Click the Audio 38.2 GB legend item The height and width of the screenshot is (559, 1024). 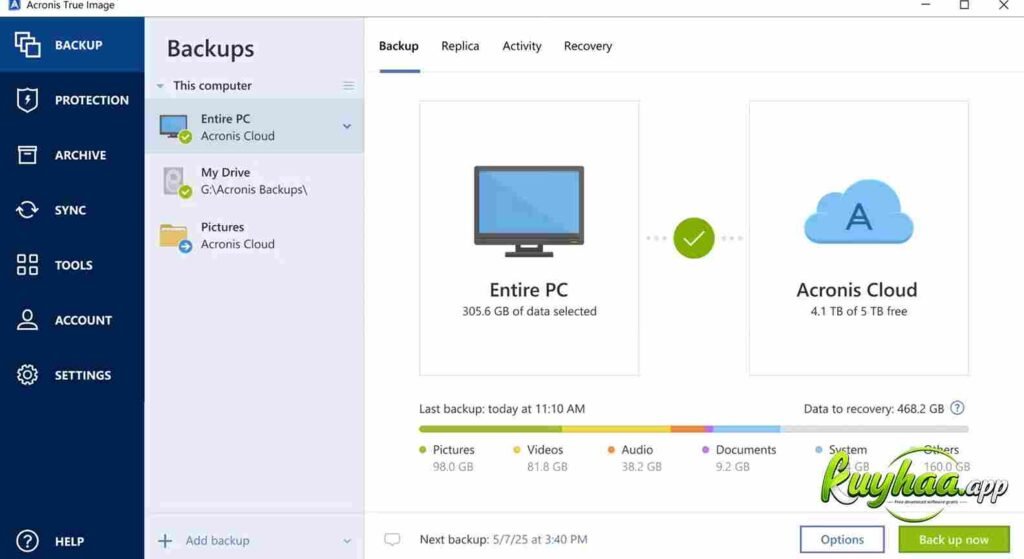click(x=635, y=458)
